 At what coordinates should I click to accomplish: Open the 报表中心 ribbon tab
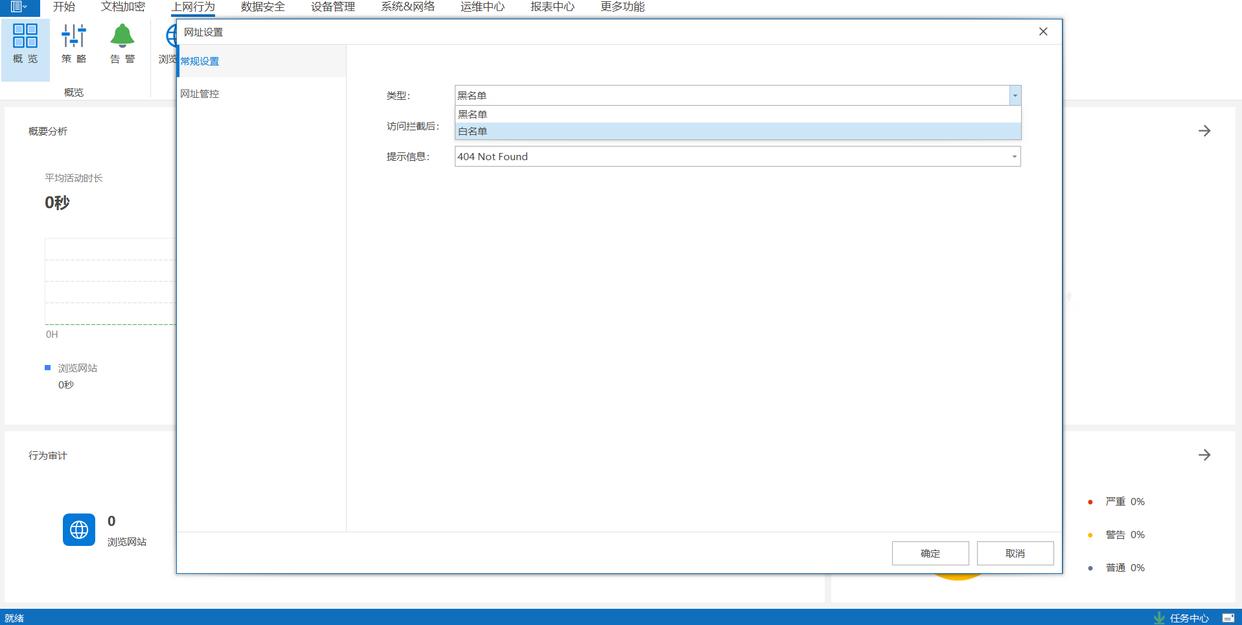coord(552,7)
